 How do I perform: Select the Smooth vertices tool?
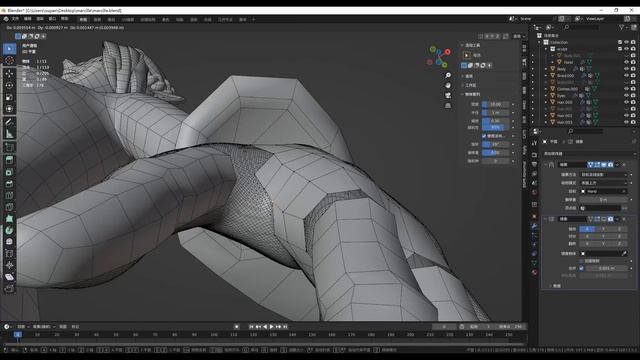point(9,242)
